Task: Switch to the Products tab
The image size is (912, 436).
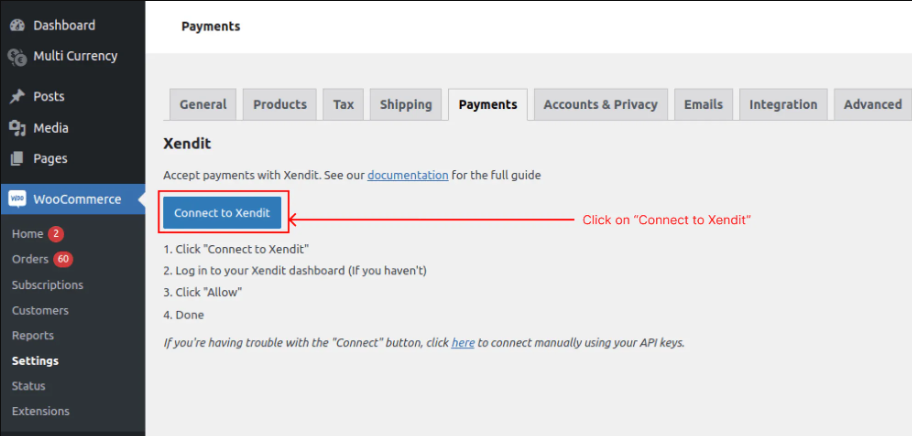Action: coord(280,105)
